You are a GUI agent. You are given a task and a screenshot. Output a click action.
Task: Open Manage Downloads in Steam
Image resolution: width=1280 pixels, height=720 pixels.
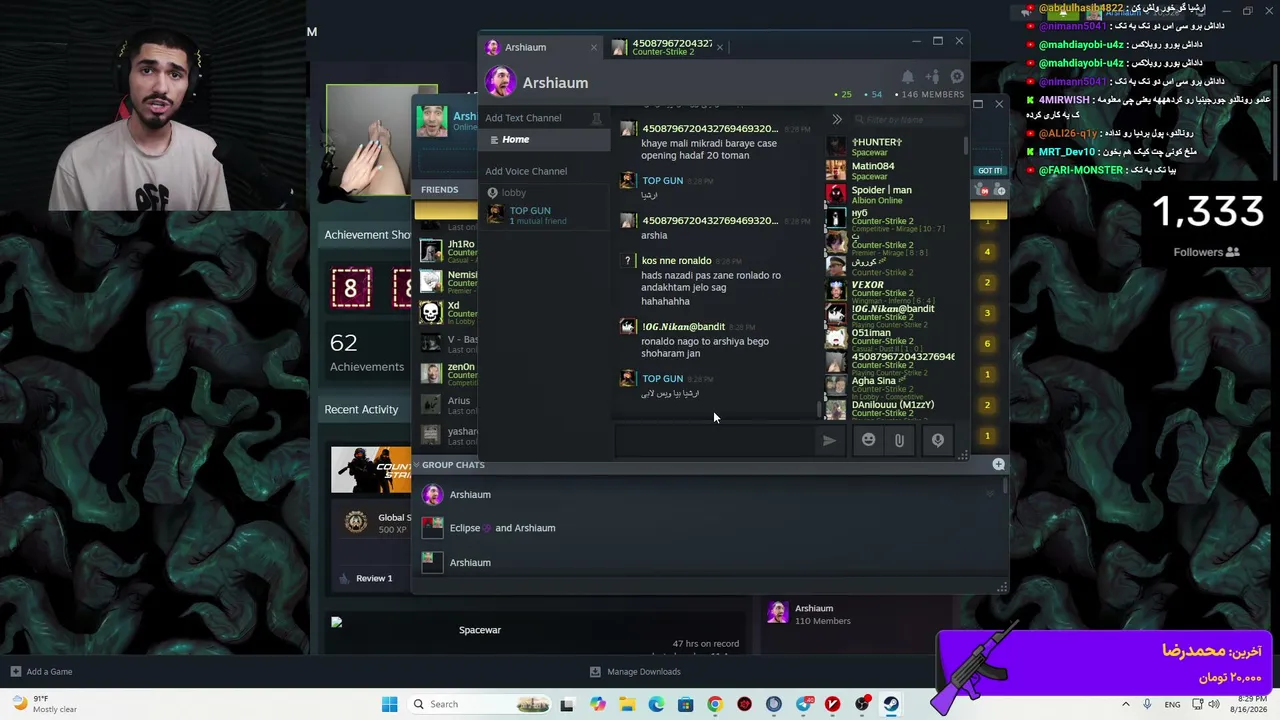coord(635,672)
